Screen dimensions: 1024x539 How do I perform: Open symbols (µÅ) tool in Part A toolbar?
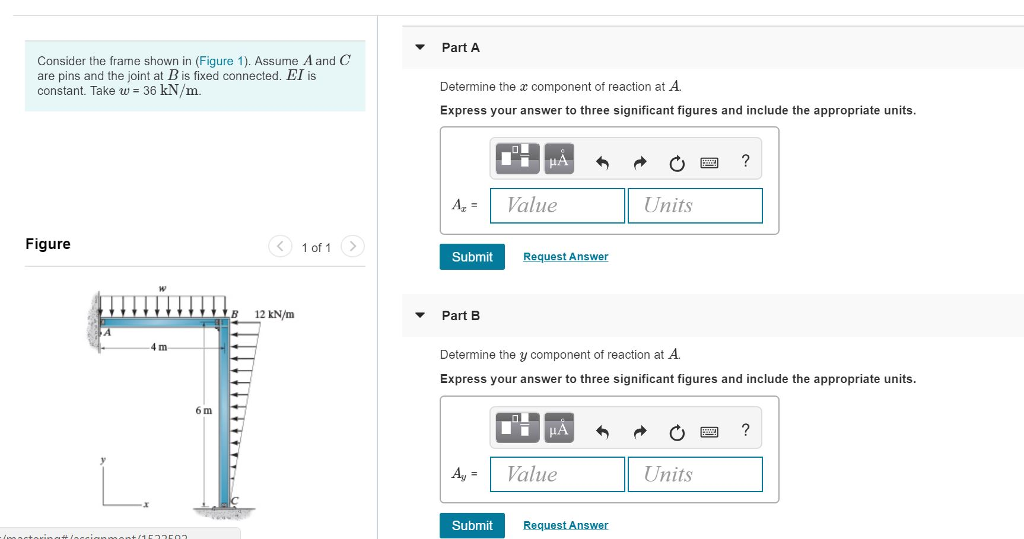(x=559, y=159)
